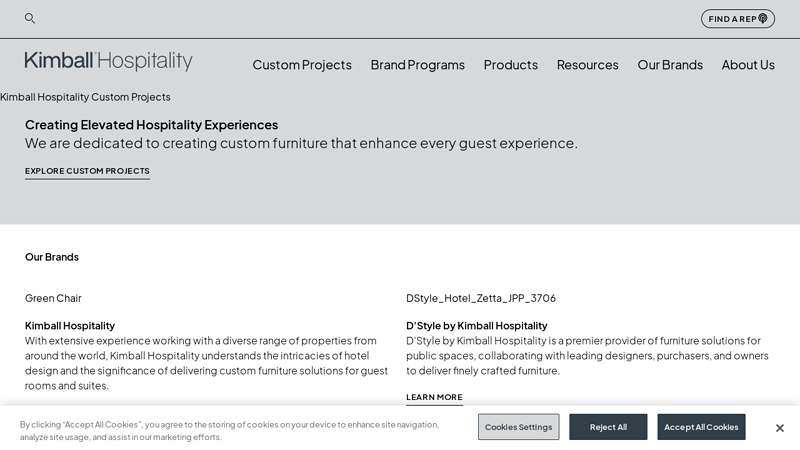Close the cookie consent banner
This screenshot has width=800, height=450.
click(780, 428)
